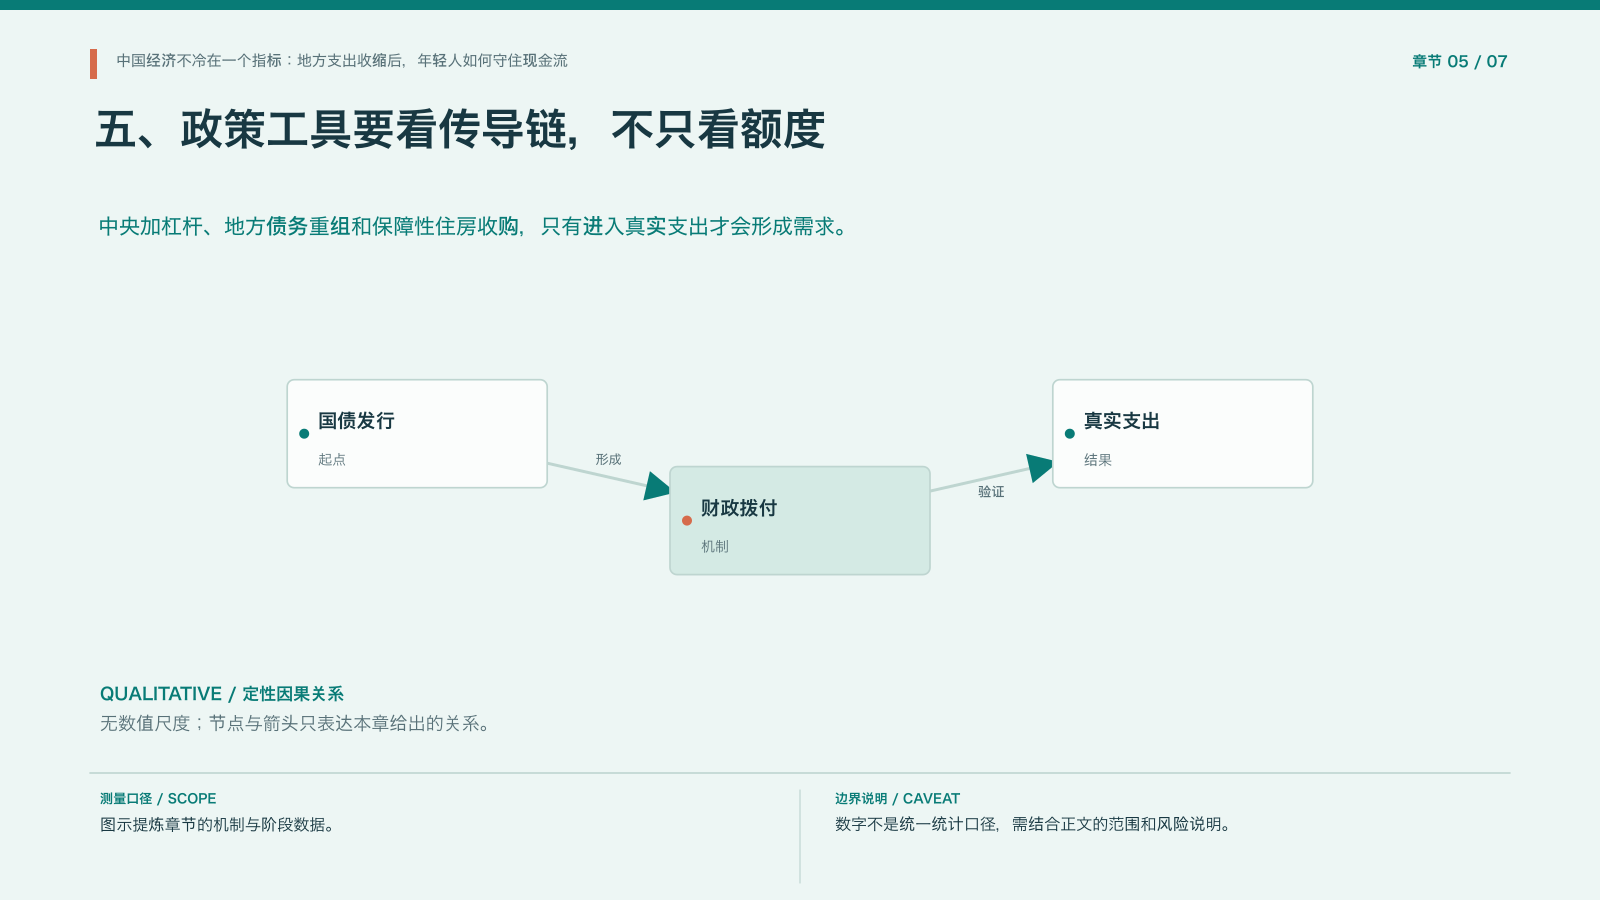
Task: Click the arrowhead pointing to 财政拨付
Action: [658, 486]
